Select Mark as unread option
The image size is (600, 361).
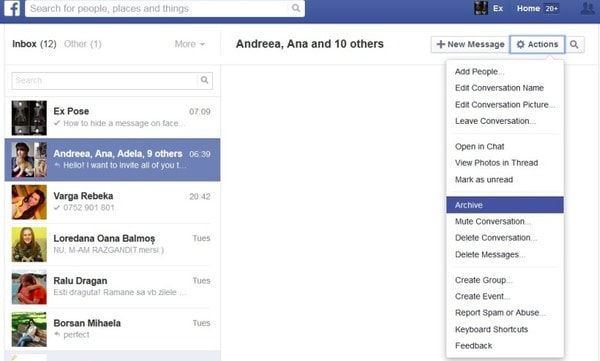(484, 180)
